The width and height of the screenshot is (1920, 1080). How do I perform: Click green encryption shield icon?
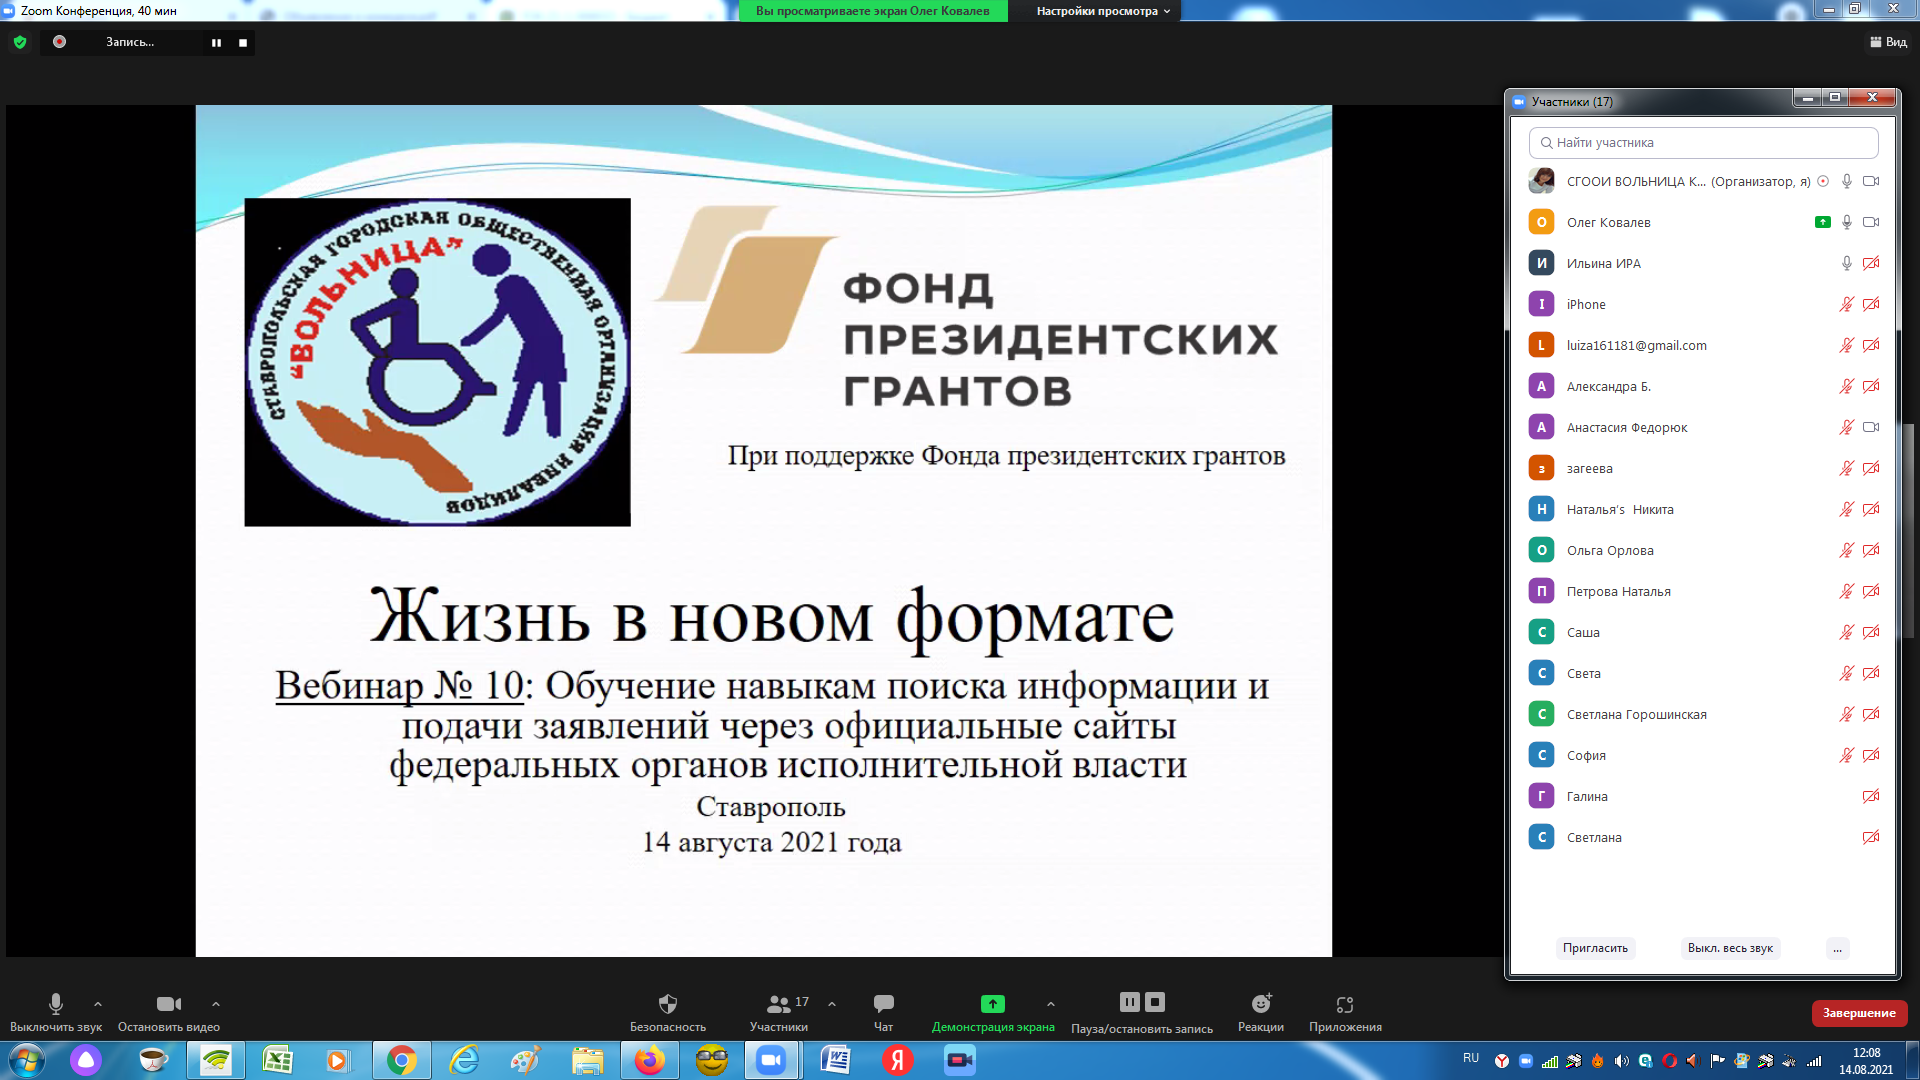click(x=20, y=42)
